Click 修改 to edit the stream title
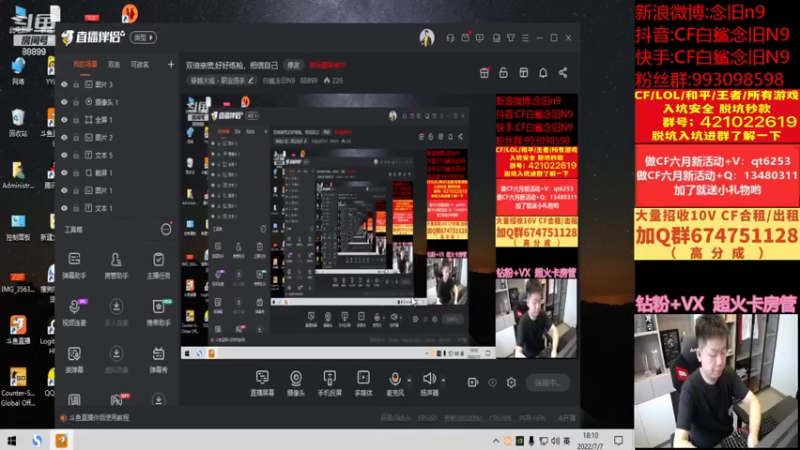The height and width of the screenshot is (450, 800). (x=293, y=65)
